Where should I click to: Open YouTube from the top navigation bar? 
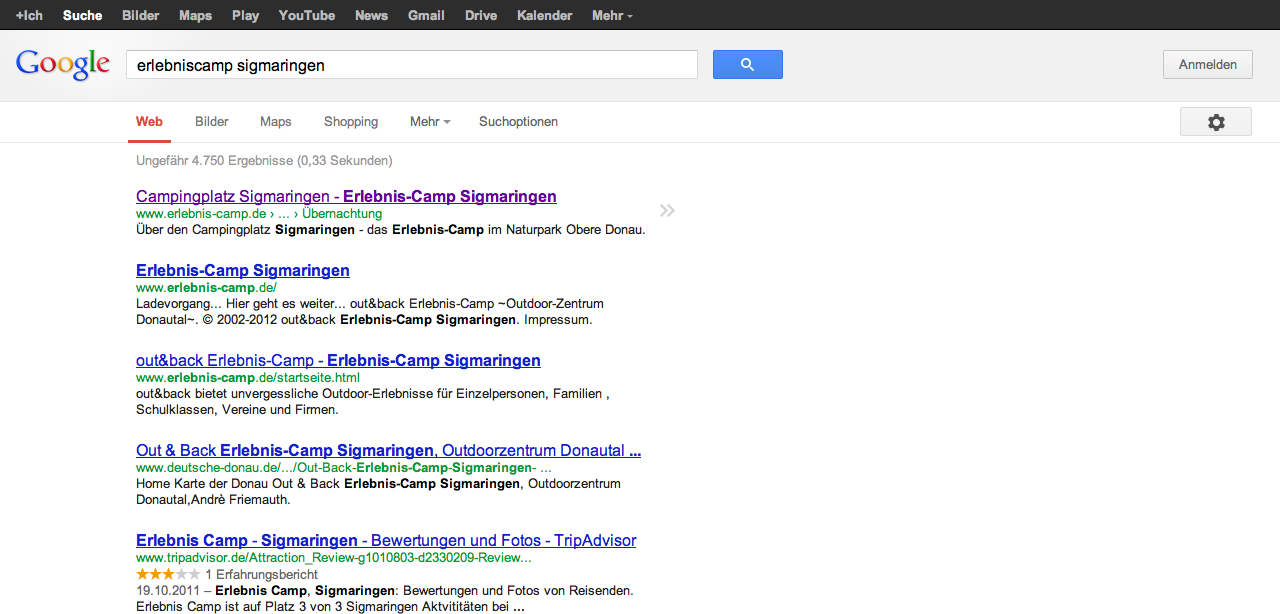pyautogui.click(x=306, y=15)
